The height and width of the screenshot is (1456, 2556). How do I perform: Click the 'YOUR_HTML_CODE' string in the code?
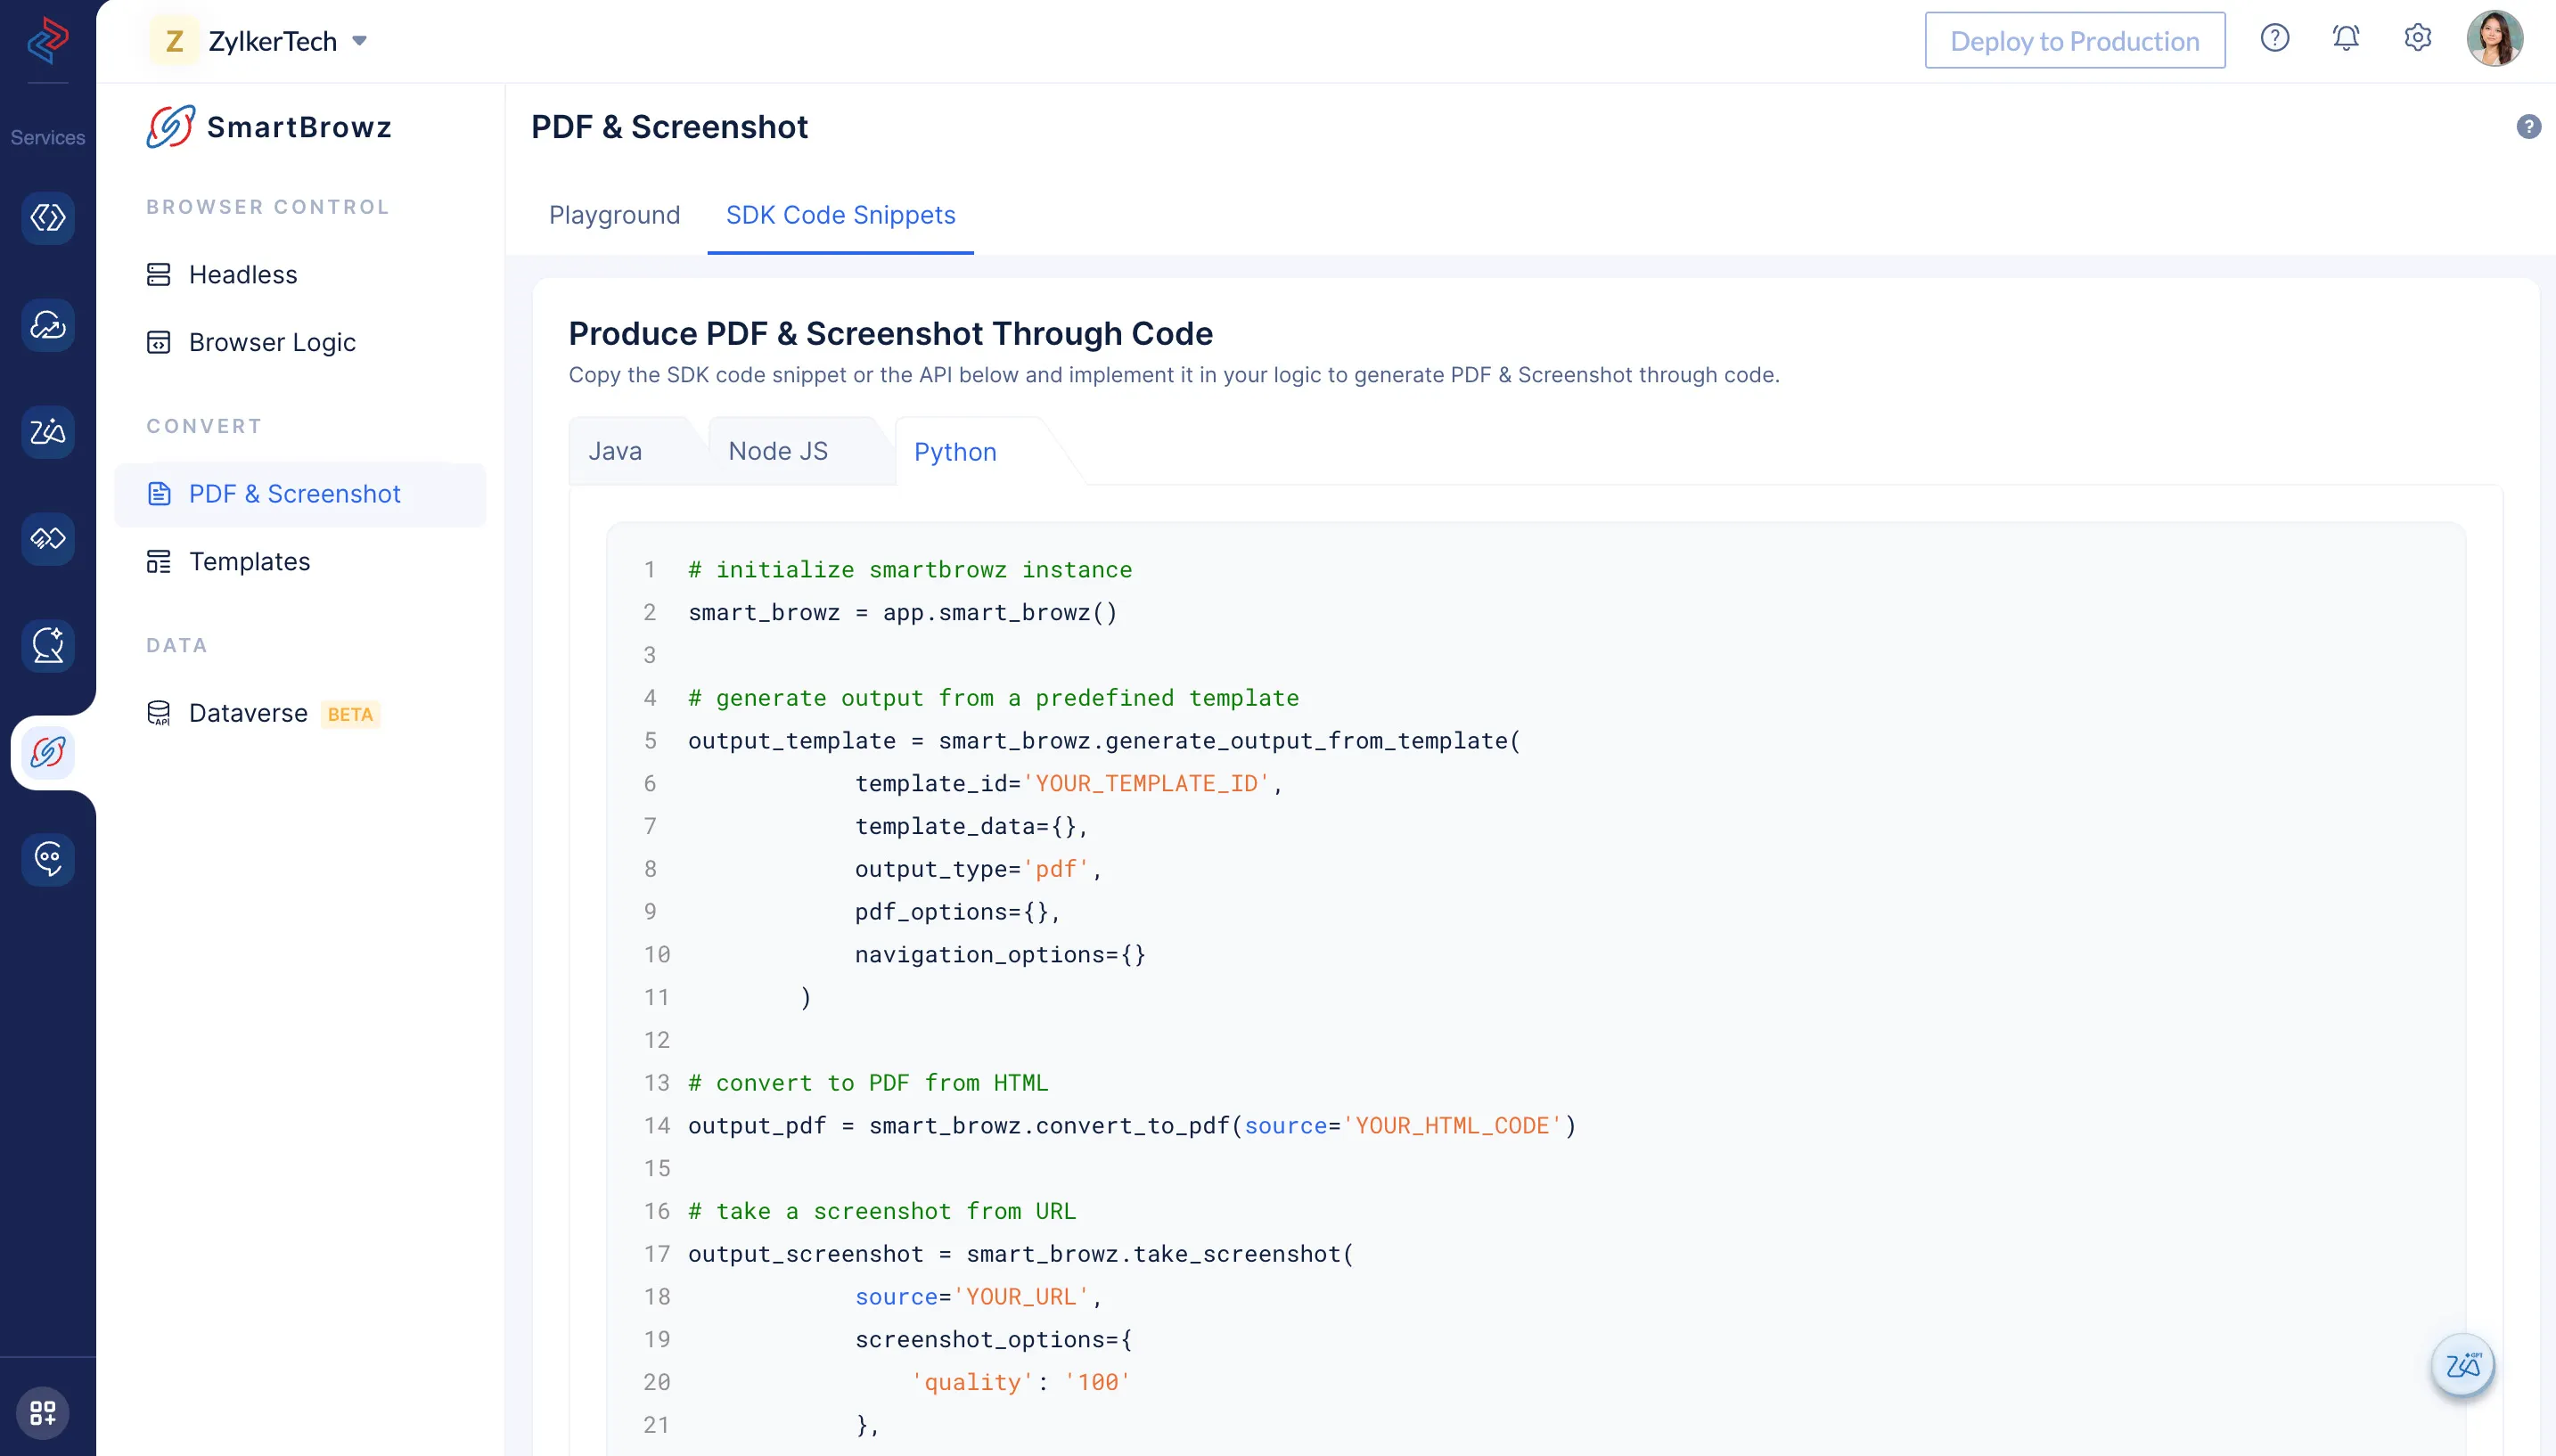[1452, 1126]
